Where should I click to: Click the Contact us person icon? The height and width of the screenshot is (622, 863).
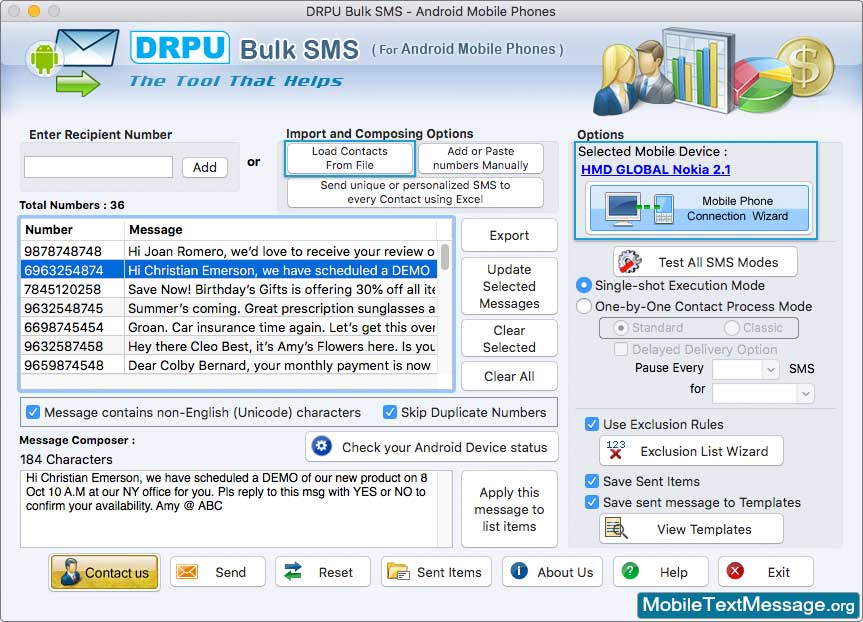click(x=70, y=572)
